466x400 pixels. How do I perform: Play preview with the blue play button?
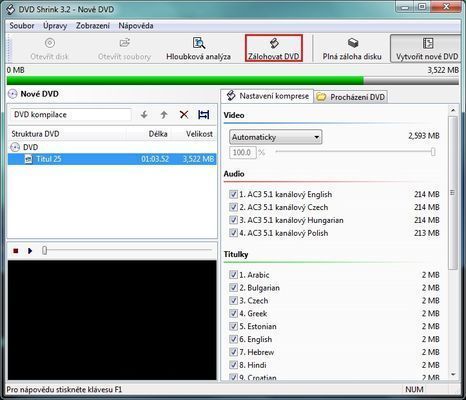30,251
